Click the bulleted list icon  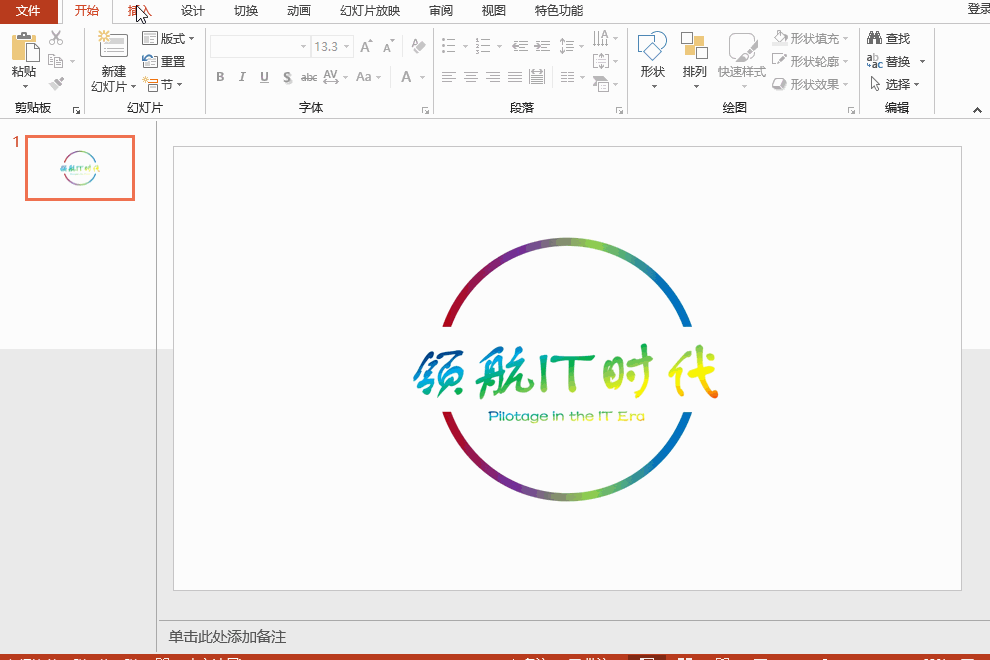[x=449, y=45]
